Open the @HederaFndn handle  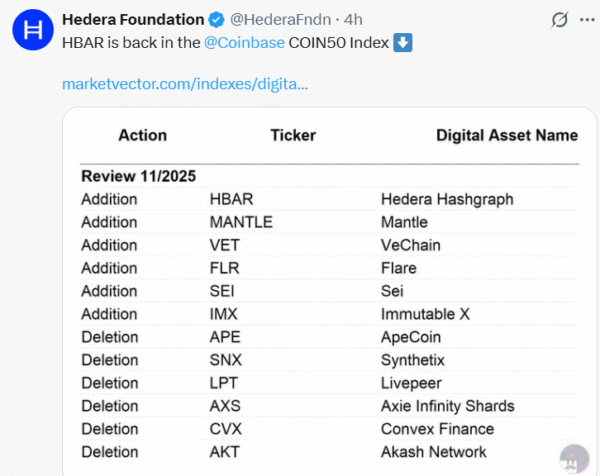(x=284, y=19)
